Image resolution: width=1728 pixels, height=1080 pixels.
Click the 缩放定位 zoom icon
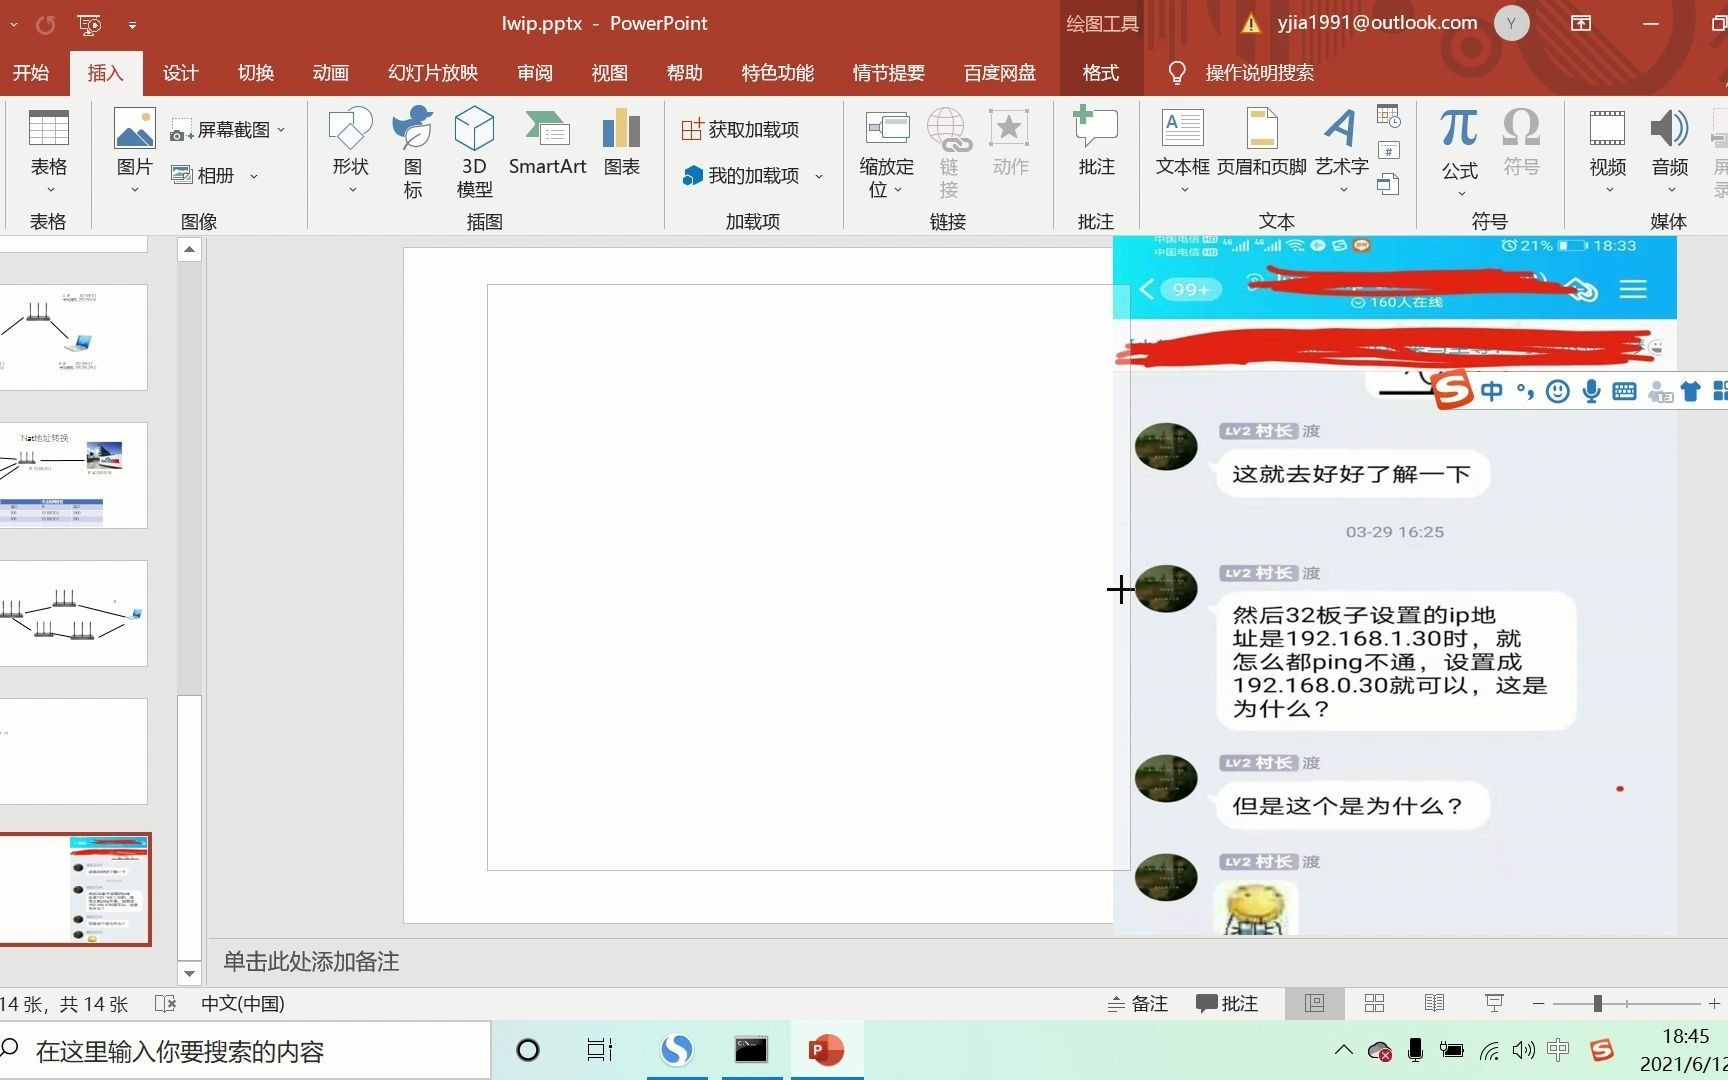[x=886, y=128]
